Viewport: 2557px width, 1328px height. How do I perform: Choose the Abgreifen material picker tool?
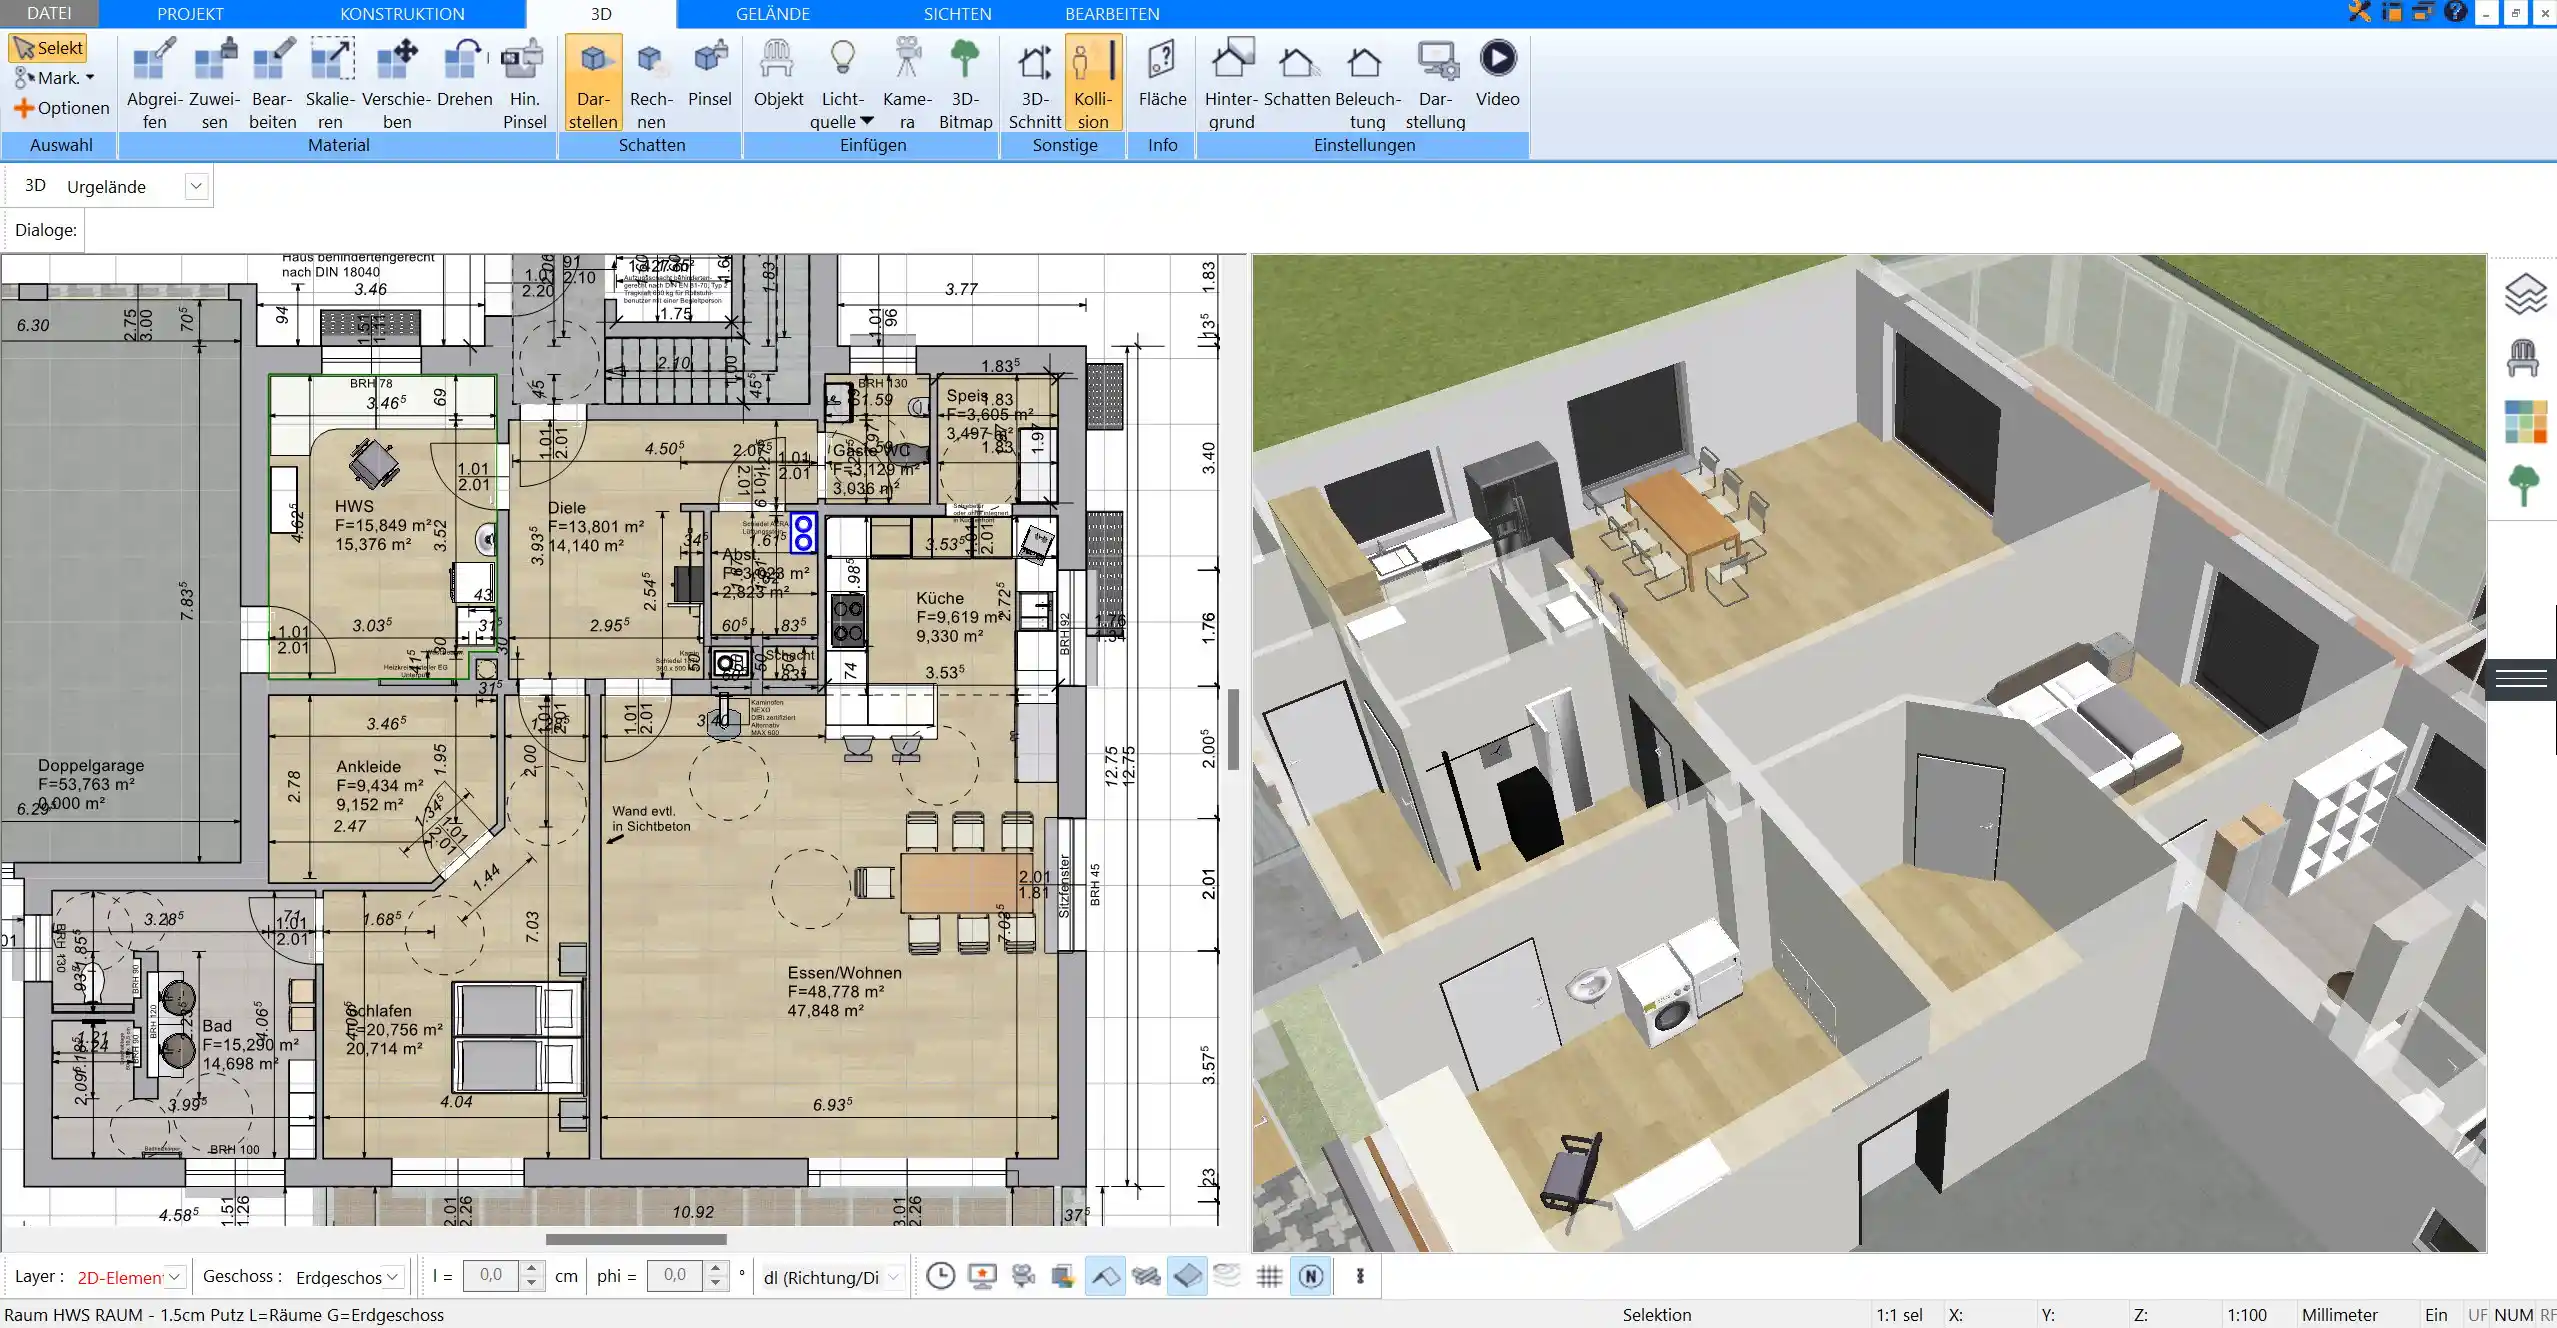pyautogui.click(x=154, y=84)
